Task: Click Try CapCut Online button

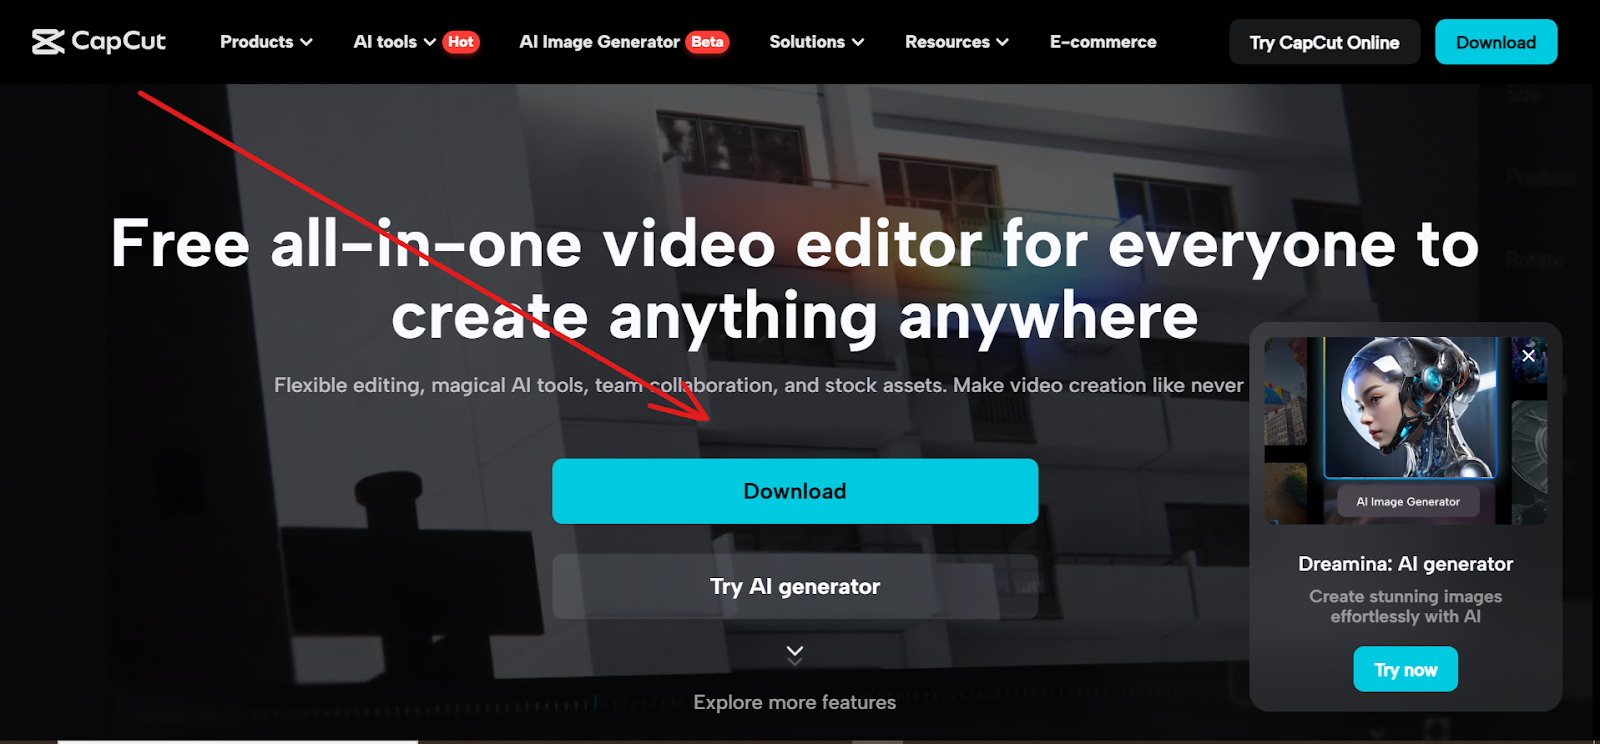Action: click(1324, 42)
